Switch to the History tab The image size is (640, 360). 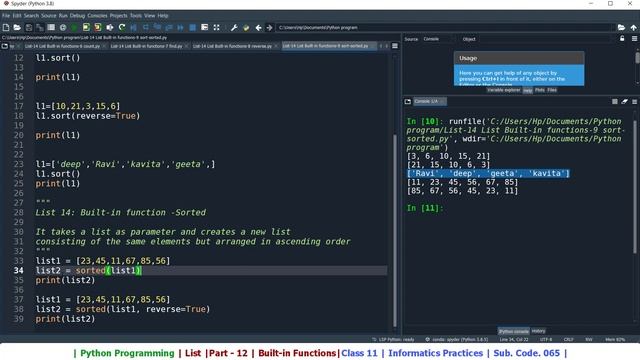[538, 331]
